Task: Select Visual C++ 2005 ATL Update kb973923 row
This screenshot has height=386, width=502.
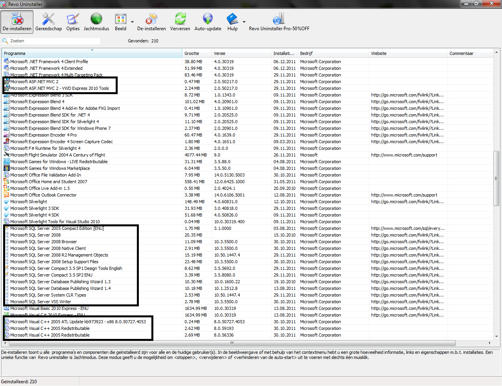Action: pyautogui.click(x=78, y=322)
